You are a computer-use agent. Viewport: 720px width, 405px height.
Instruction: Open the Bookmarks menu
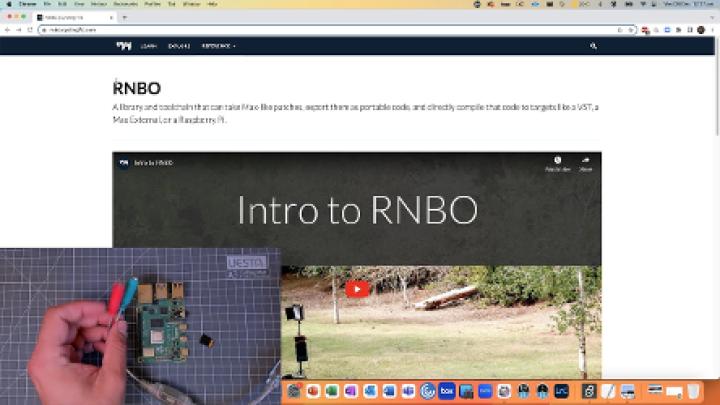(125, 4)
